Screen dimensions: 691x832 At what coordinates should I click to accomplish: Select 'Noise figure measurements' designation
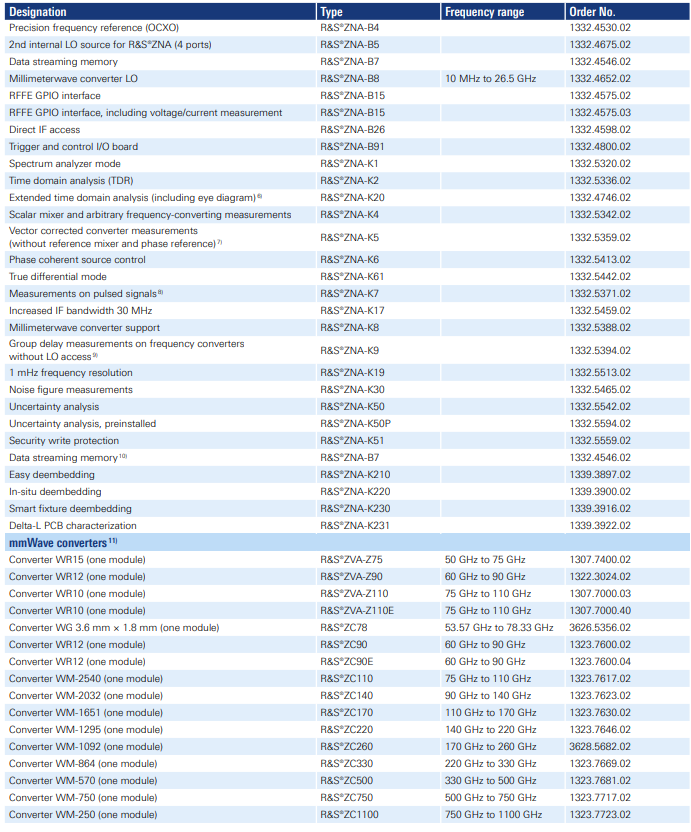71,389
